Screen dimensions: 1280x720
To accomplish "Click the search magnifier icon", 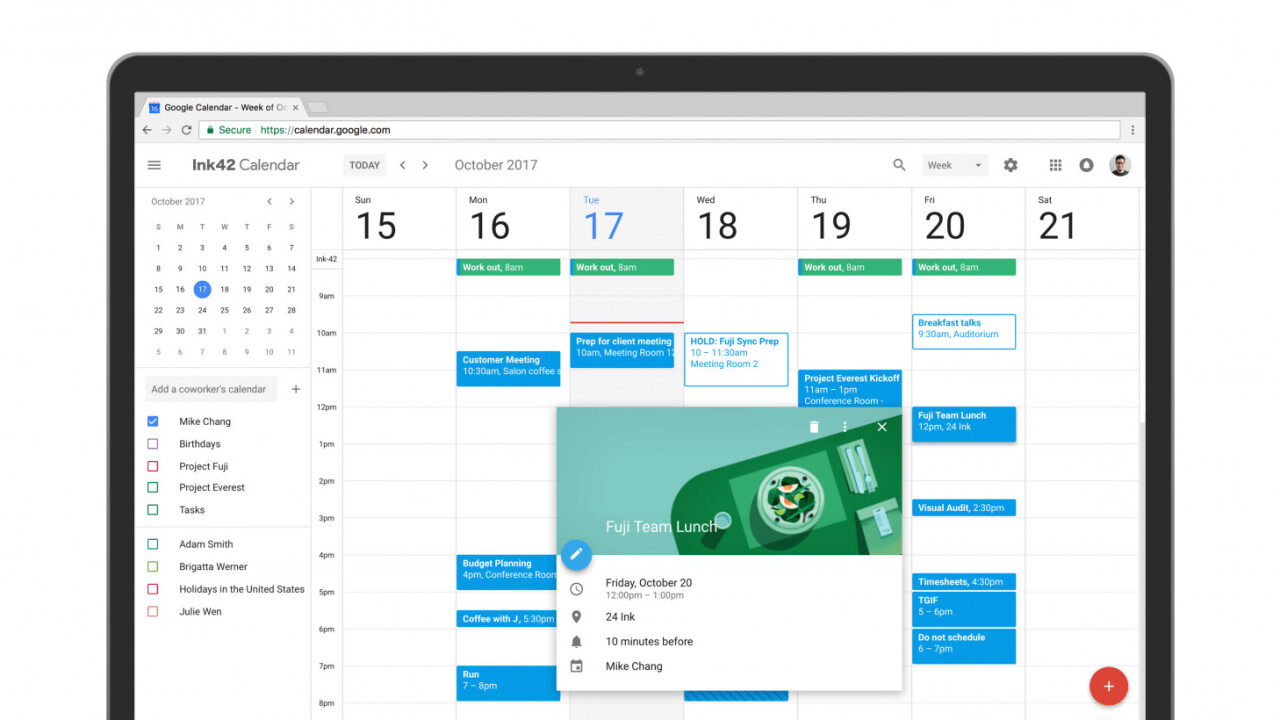I will [x=899, y=165].
